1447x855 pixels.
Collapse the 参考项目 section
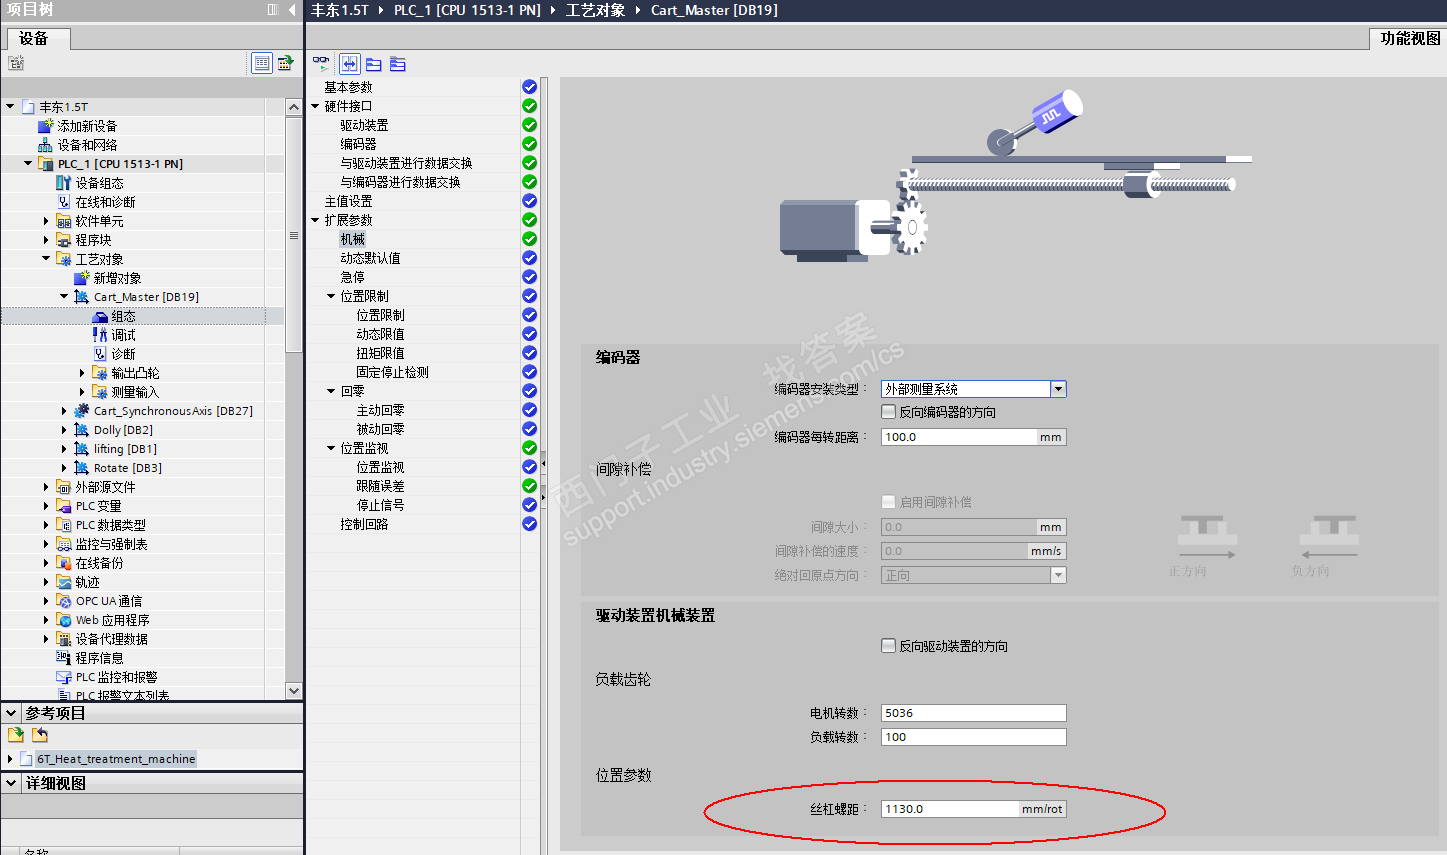(11, 713)
